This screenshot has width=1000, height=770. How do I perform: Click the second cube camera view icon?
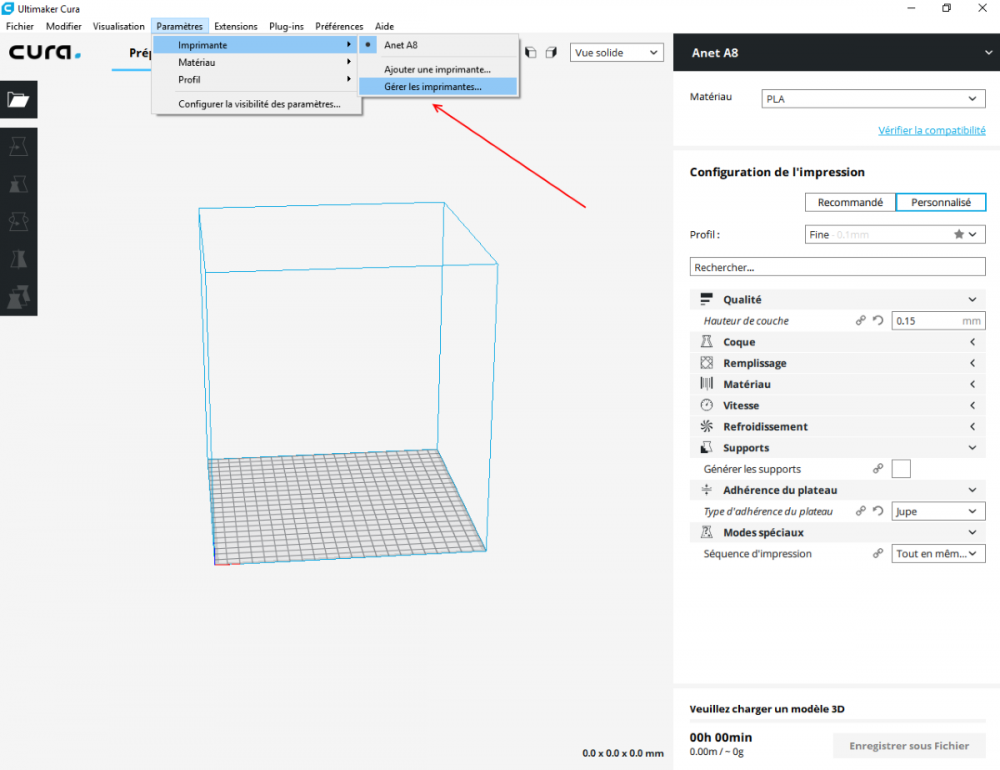point(552,52)
